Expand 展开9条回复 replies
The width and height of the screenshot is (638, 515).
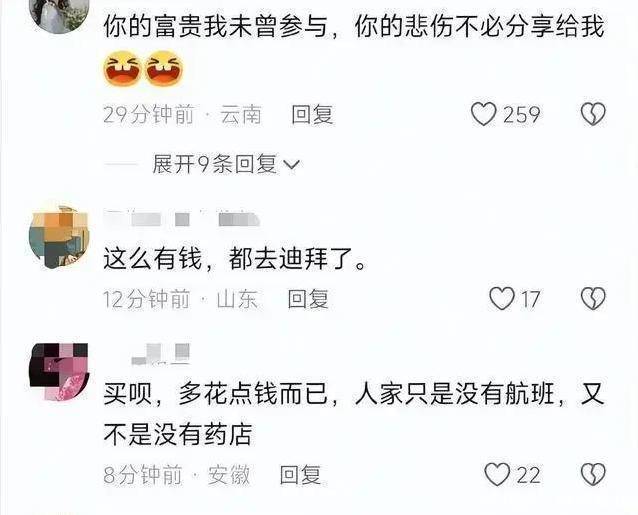pyautogui.click(x=226, y=164)
